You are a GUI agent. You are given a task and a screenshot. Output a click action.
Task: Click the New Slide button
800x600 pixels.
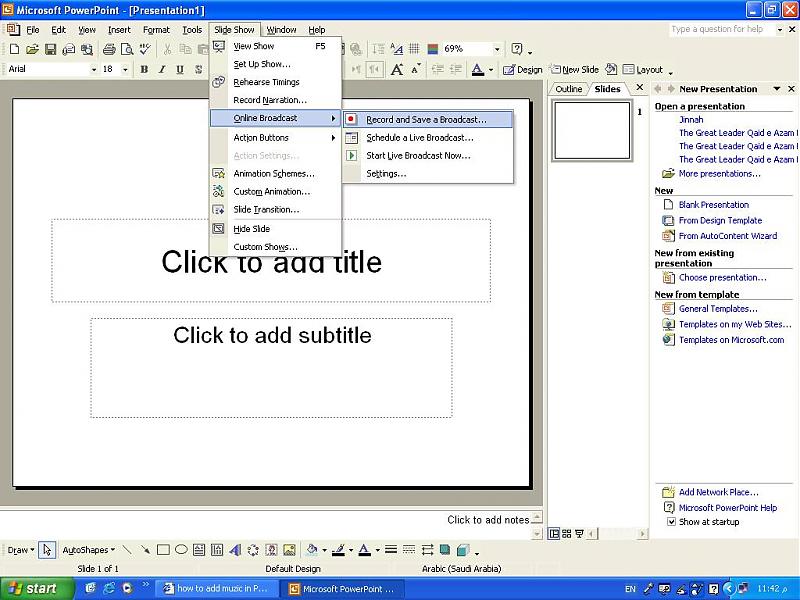[x=574, y=70]
